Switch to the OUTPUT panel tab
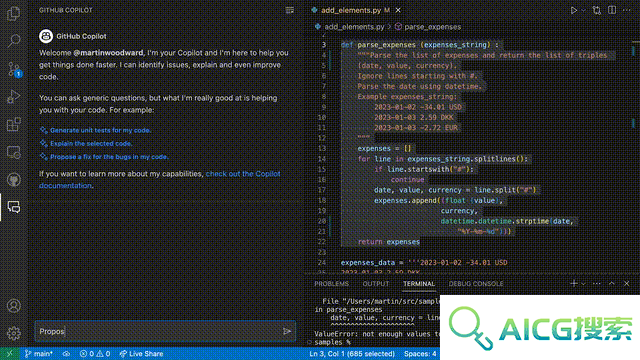The height and width of the screenshot is (360, 640). point(376,284)
